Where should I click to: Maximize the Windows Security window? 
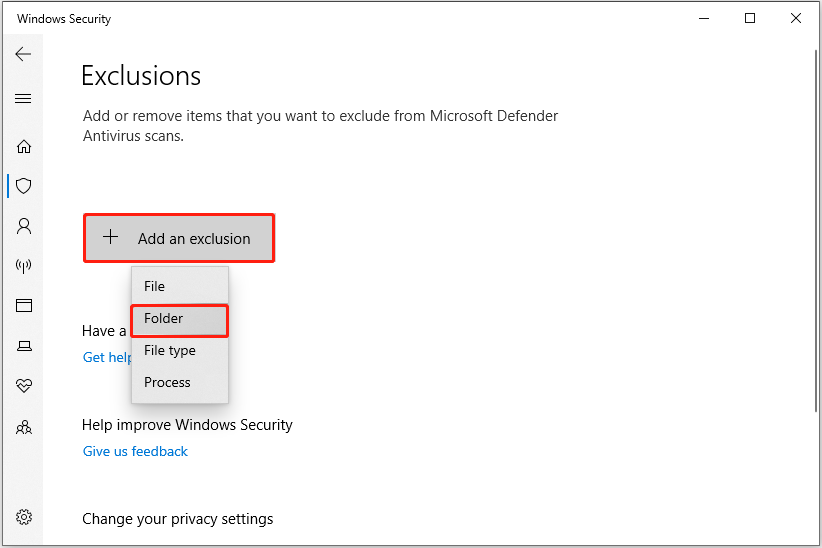[x=750, y=18]
